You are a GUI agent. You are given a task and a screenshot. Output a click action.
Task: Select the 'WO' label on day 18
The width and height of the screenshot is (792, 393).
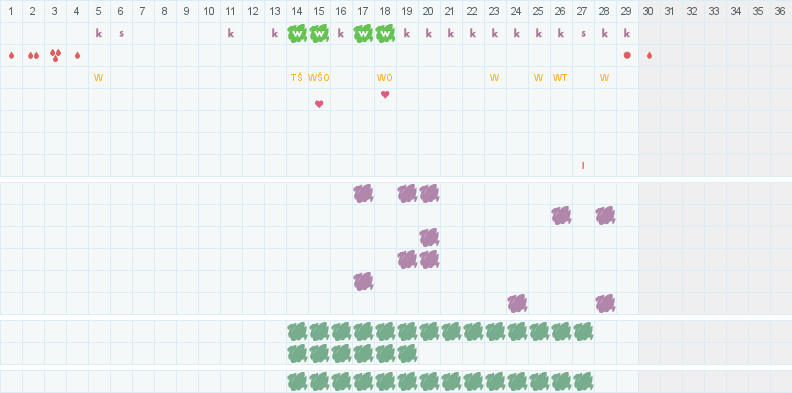(384, 78)
